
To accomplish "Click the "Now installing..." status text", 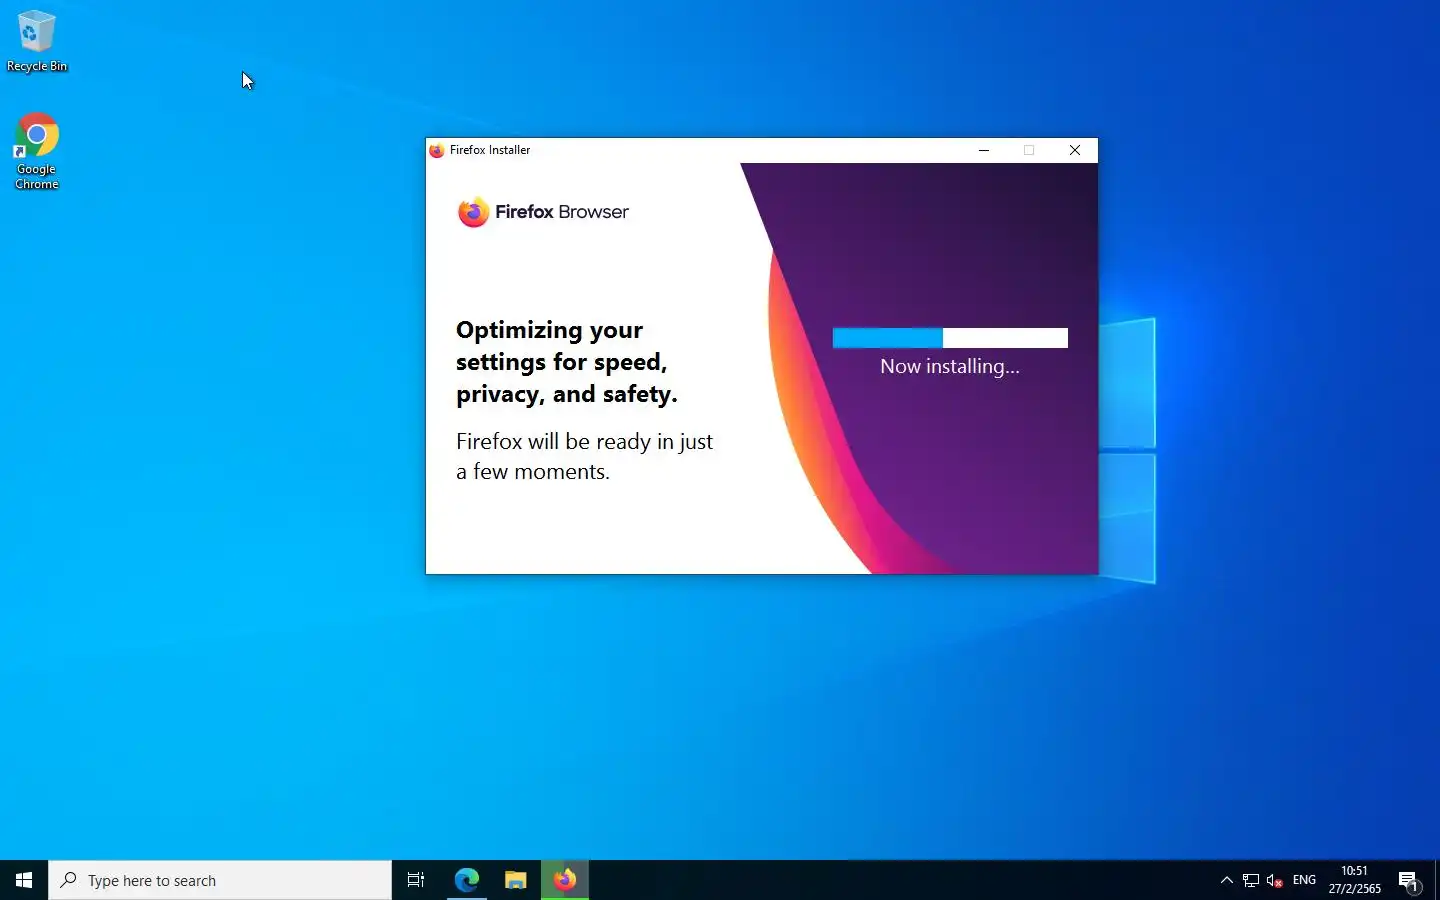I will (950, 367).
